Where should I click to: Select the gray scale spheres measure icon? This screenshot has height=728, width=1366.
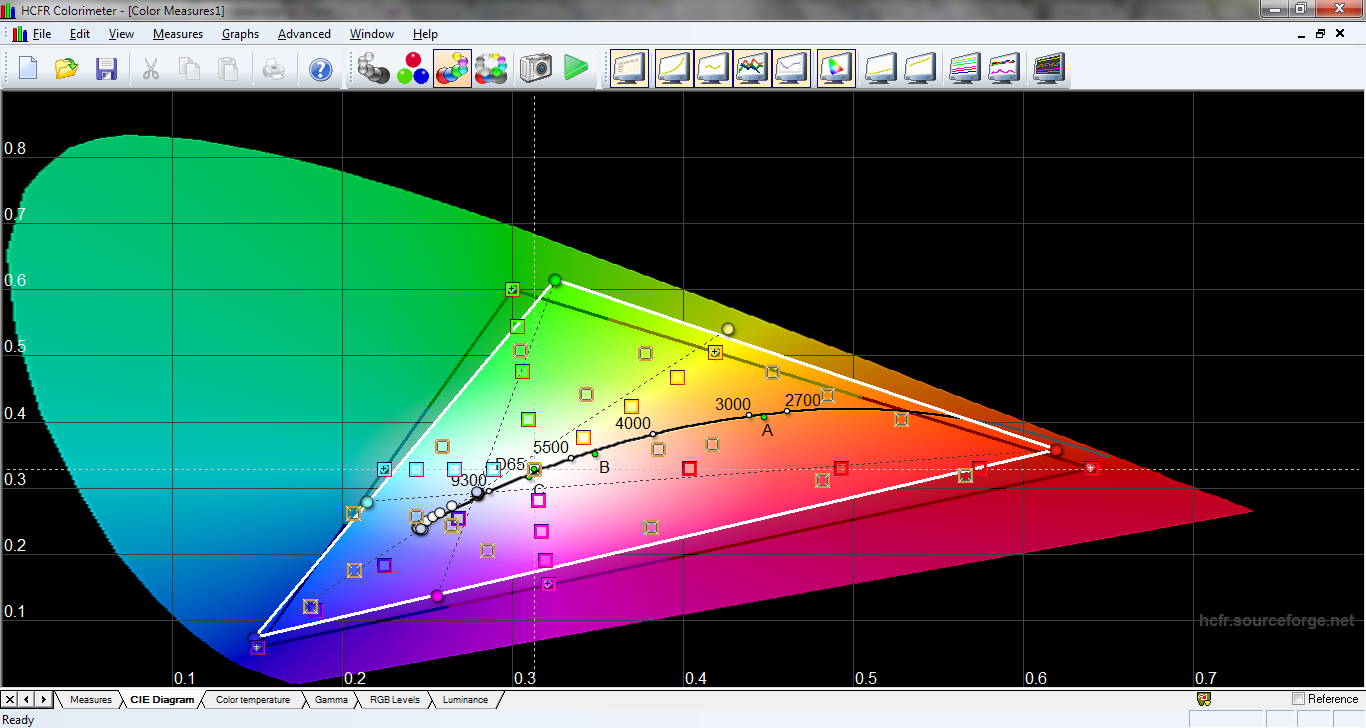[373, 68]
